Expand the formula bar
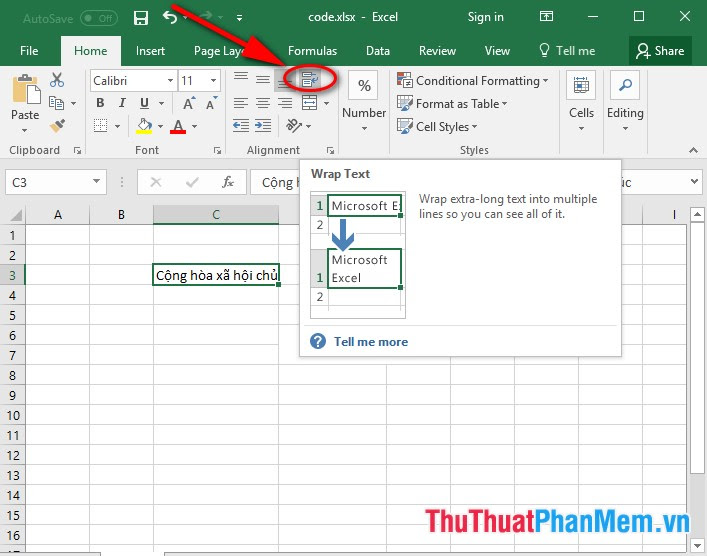Screen dimensions: 707x556 pyautogui.click(x=694, y=182)
